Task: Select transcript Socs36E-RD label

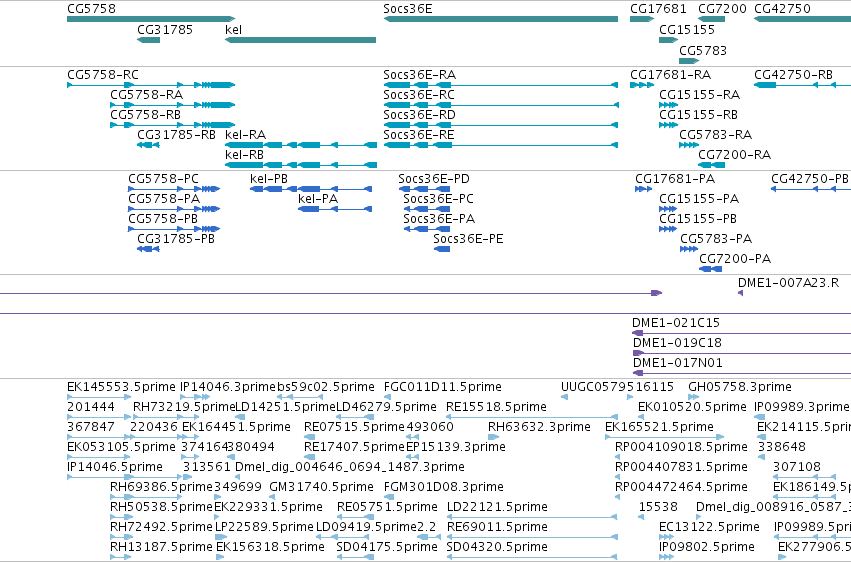Action: click(x=420, y=115)
